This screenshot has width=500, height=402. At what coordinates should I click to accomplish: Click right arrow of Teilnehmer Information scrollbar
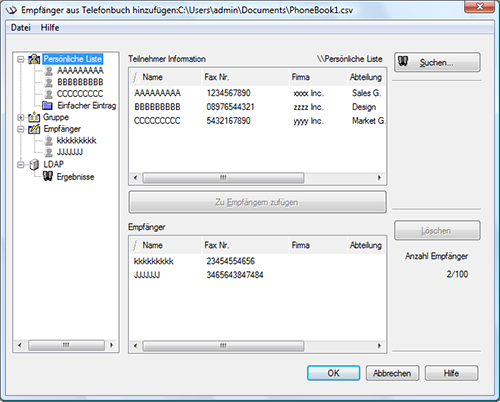(379, 178)
